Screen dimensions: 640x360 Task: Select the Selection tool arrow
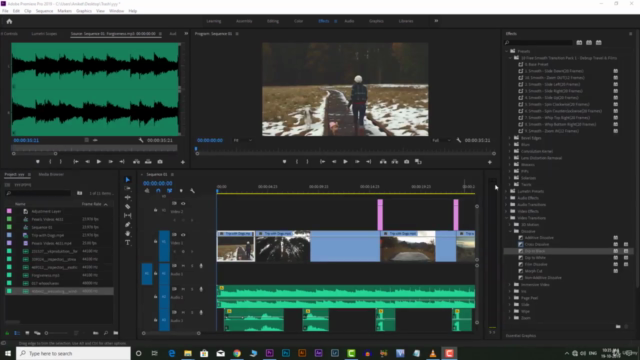coord(128,180)
